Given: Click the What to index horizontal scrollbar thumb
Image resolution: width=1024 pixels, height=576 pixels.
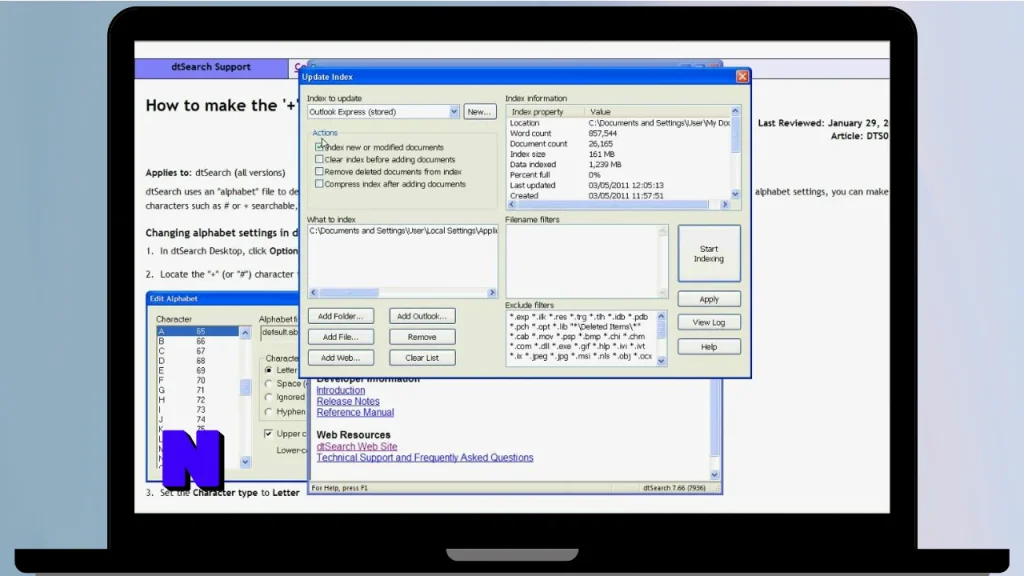Looking at the screenshot, I should pos(349,293).
